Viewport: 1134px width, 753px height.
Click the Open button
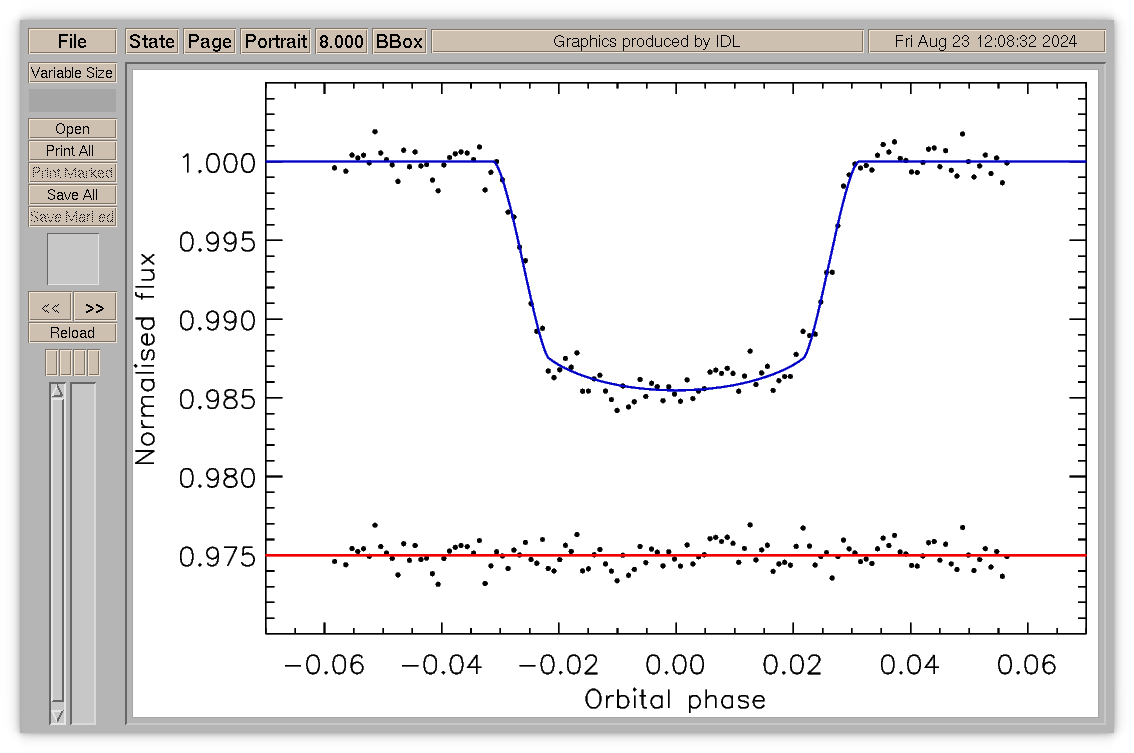[x=72, y=129]
